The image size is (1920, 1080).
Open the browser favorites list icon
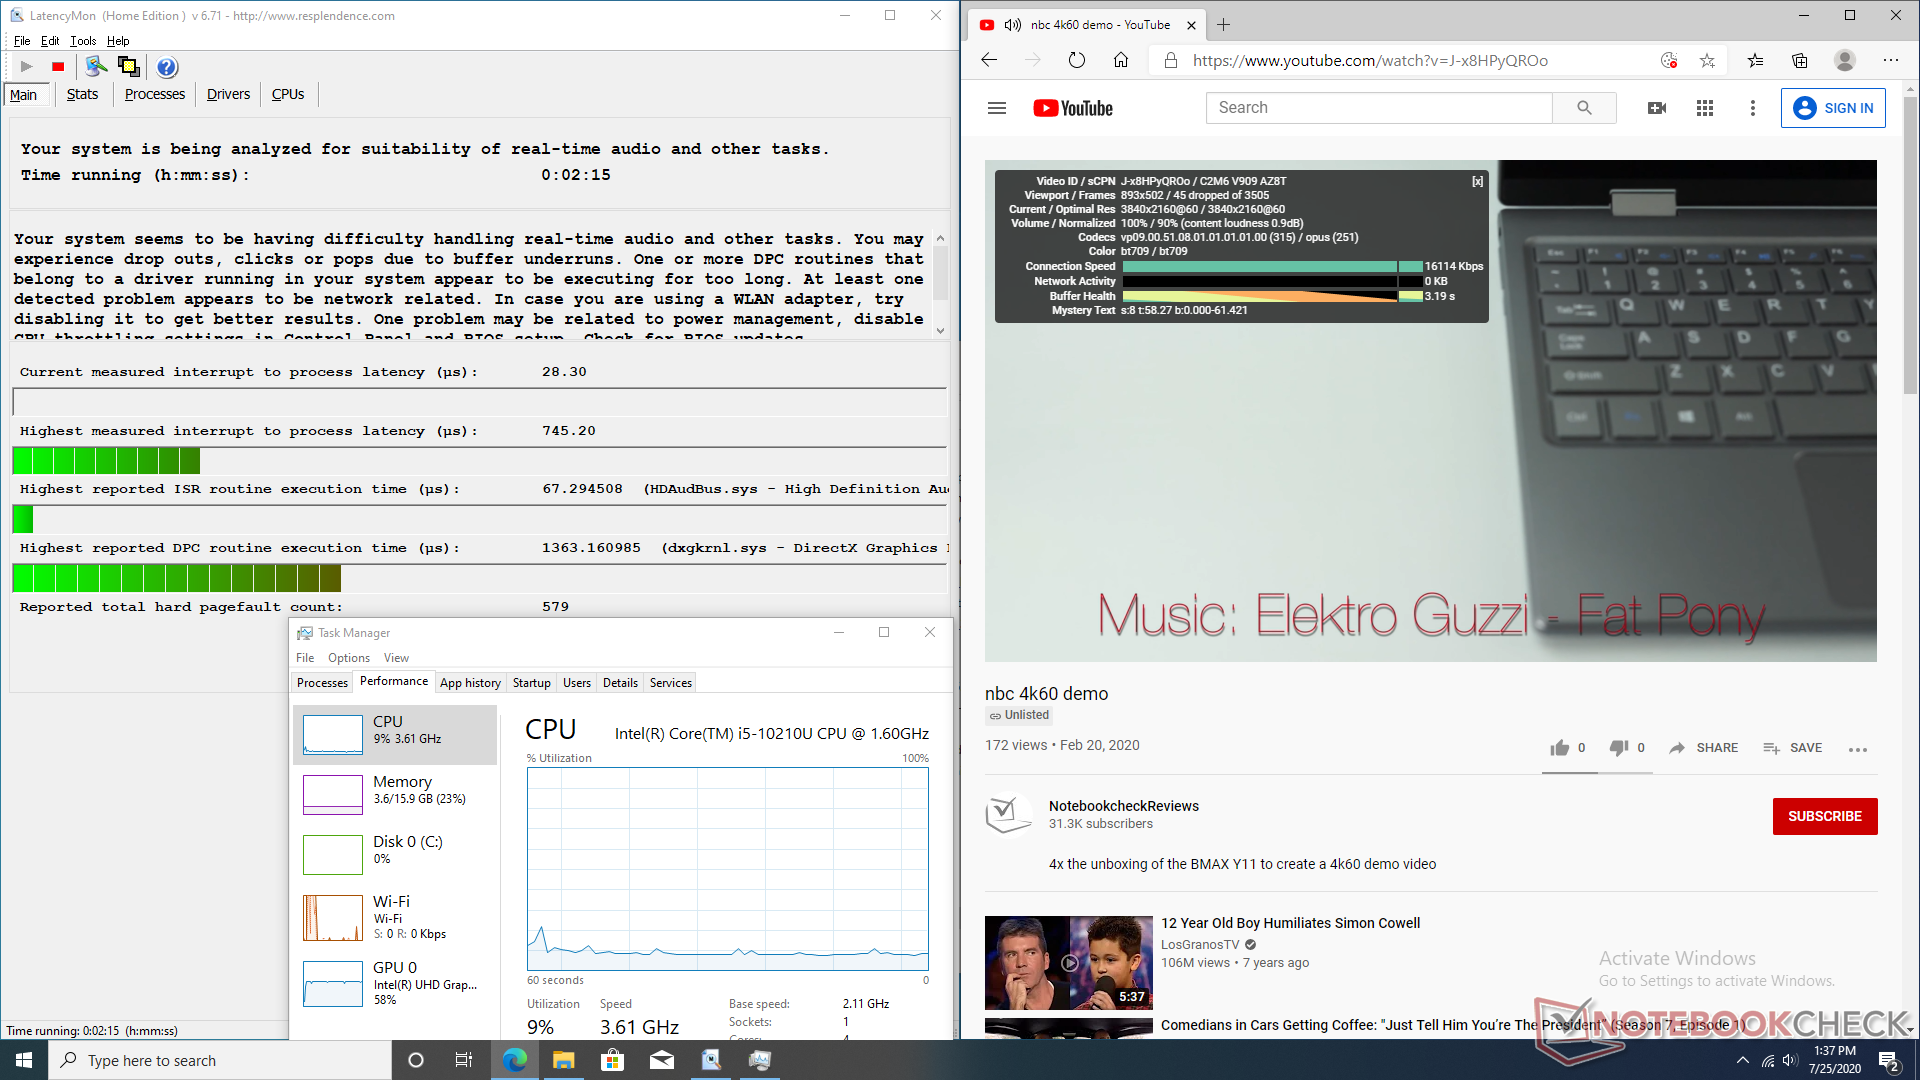[1755, 60]
